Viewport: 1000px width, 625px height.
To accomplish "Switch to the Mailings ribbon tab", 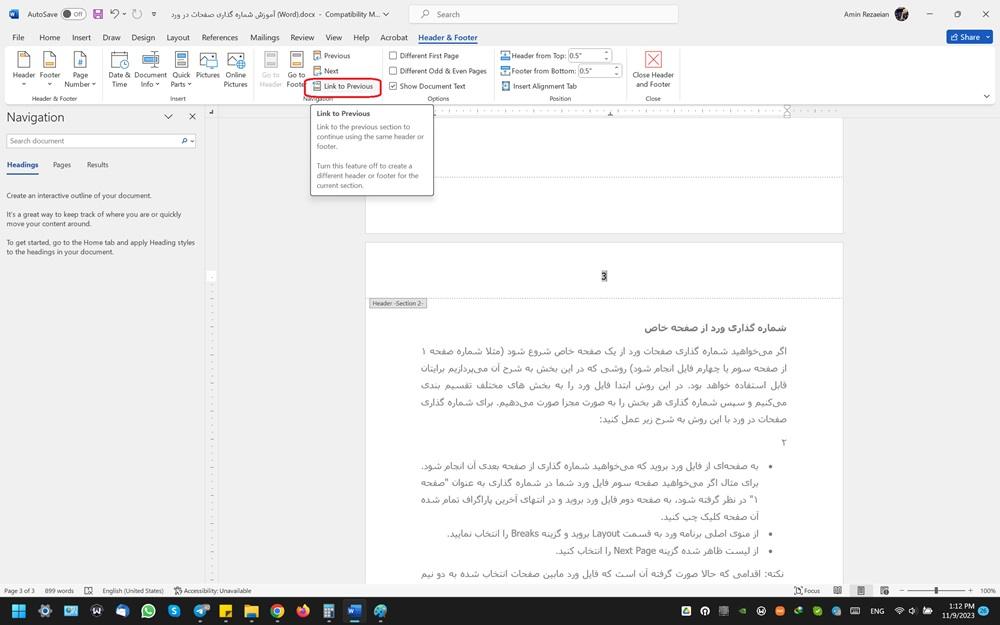I will [264, 37].
